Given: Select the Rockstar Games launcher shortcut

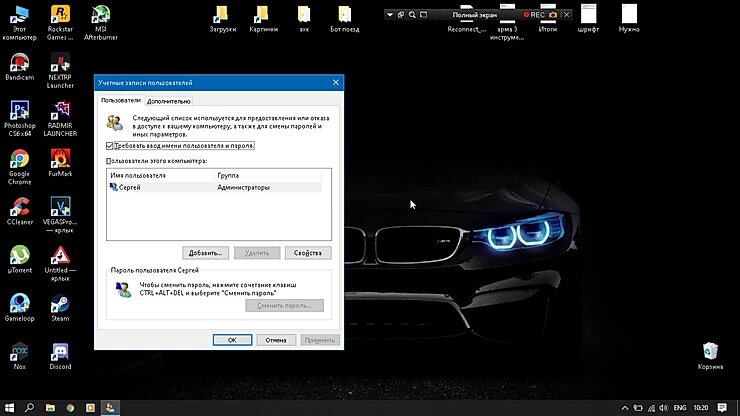Looking at the screenshot, I should tap(60, 23).
